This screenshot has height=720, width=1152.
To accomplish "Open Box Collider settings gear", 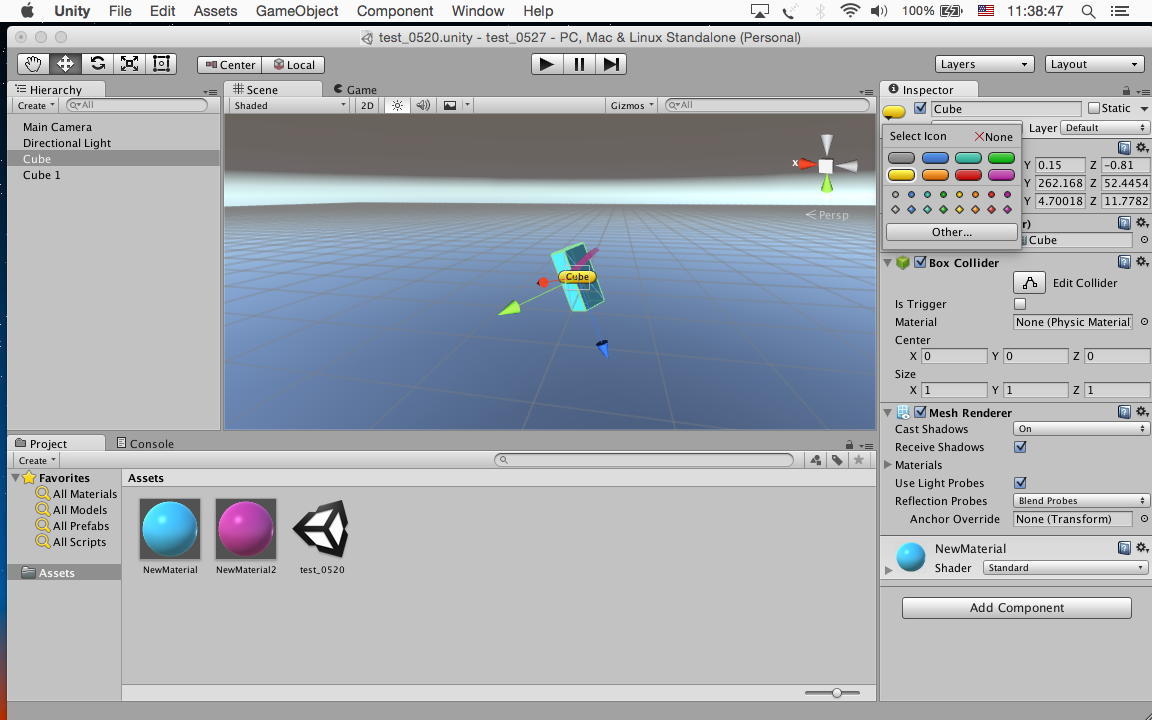I will [1142, 262].
